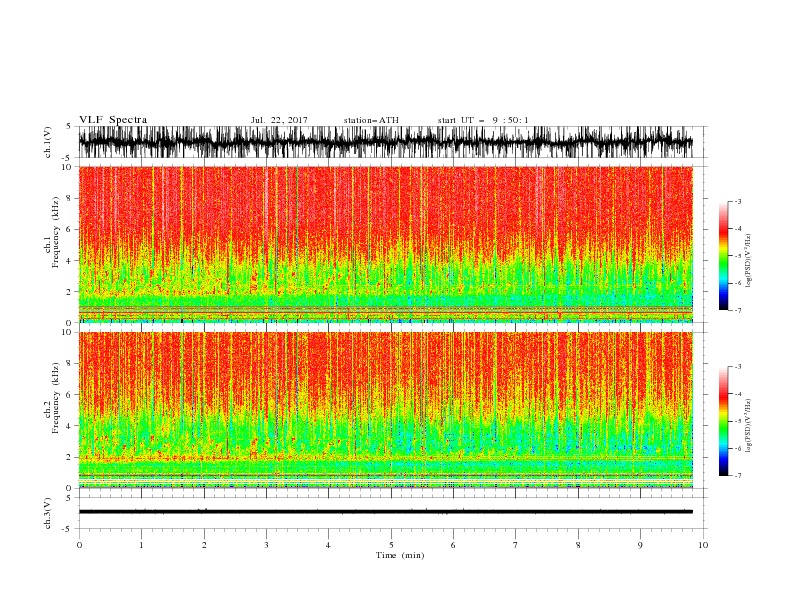Click the flat ch.3 voltage trace

coord(385,512)
